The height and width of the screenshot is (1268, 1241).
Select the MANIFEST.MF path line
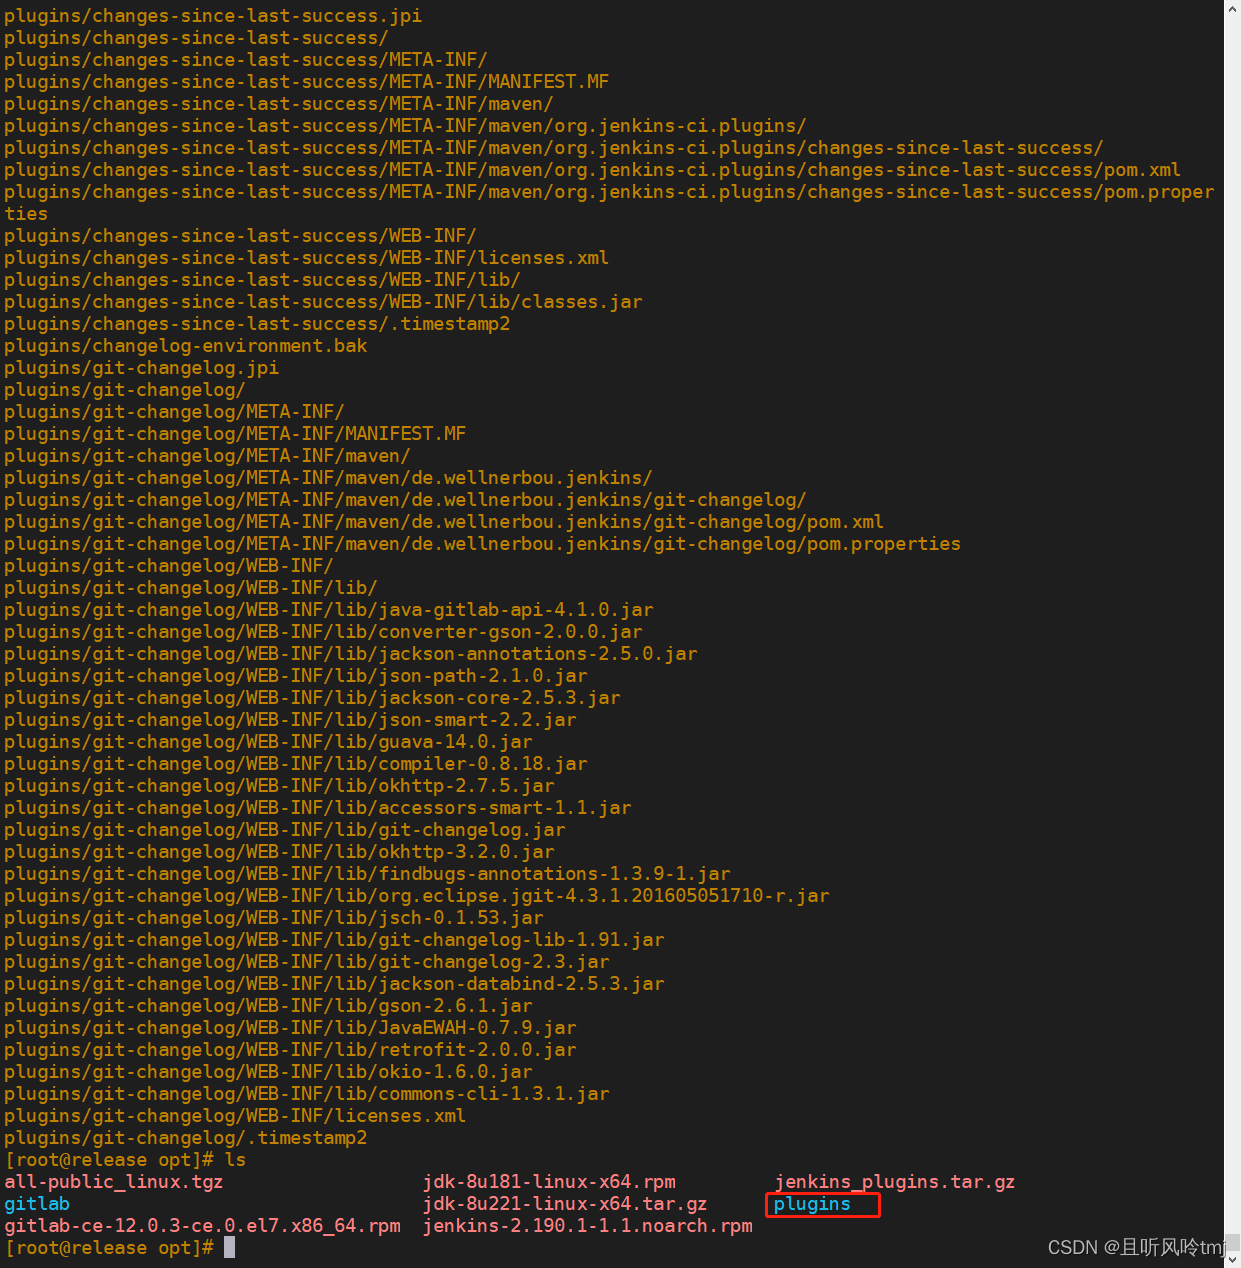[x=305, y=81]
